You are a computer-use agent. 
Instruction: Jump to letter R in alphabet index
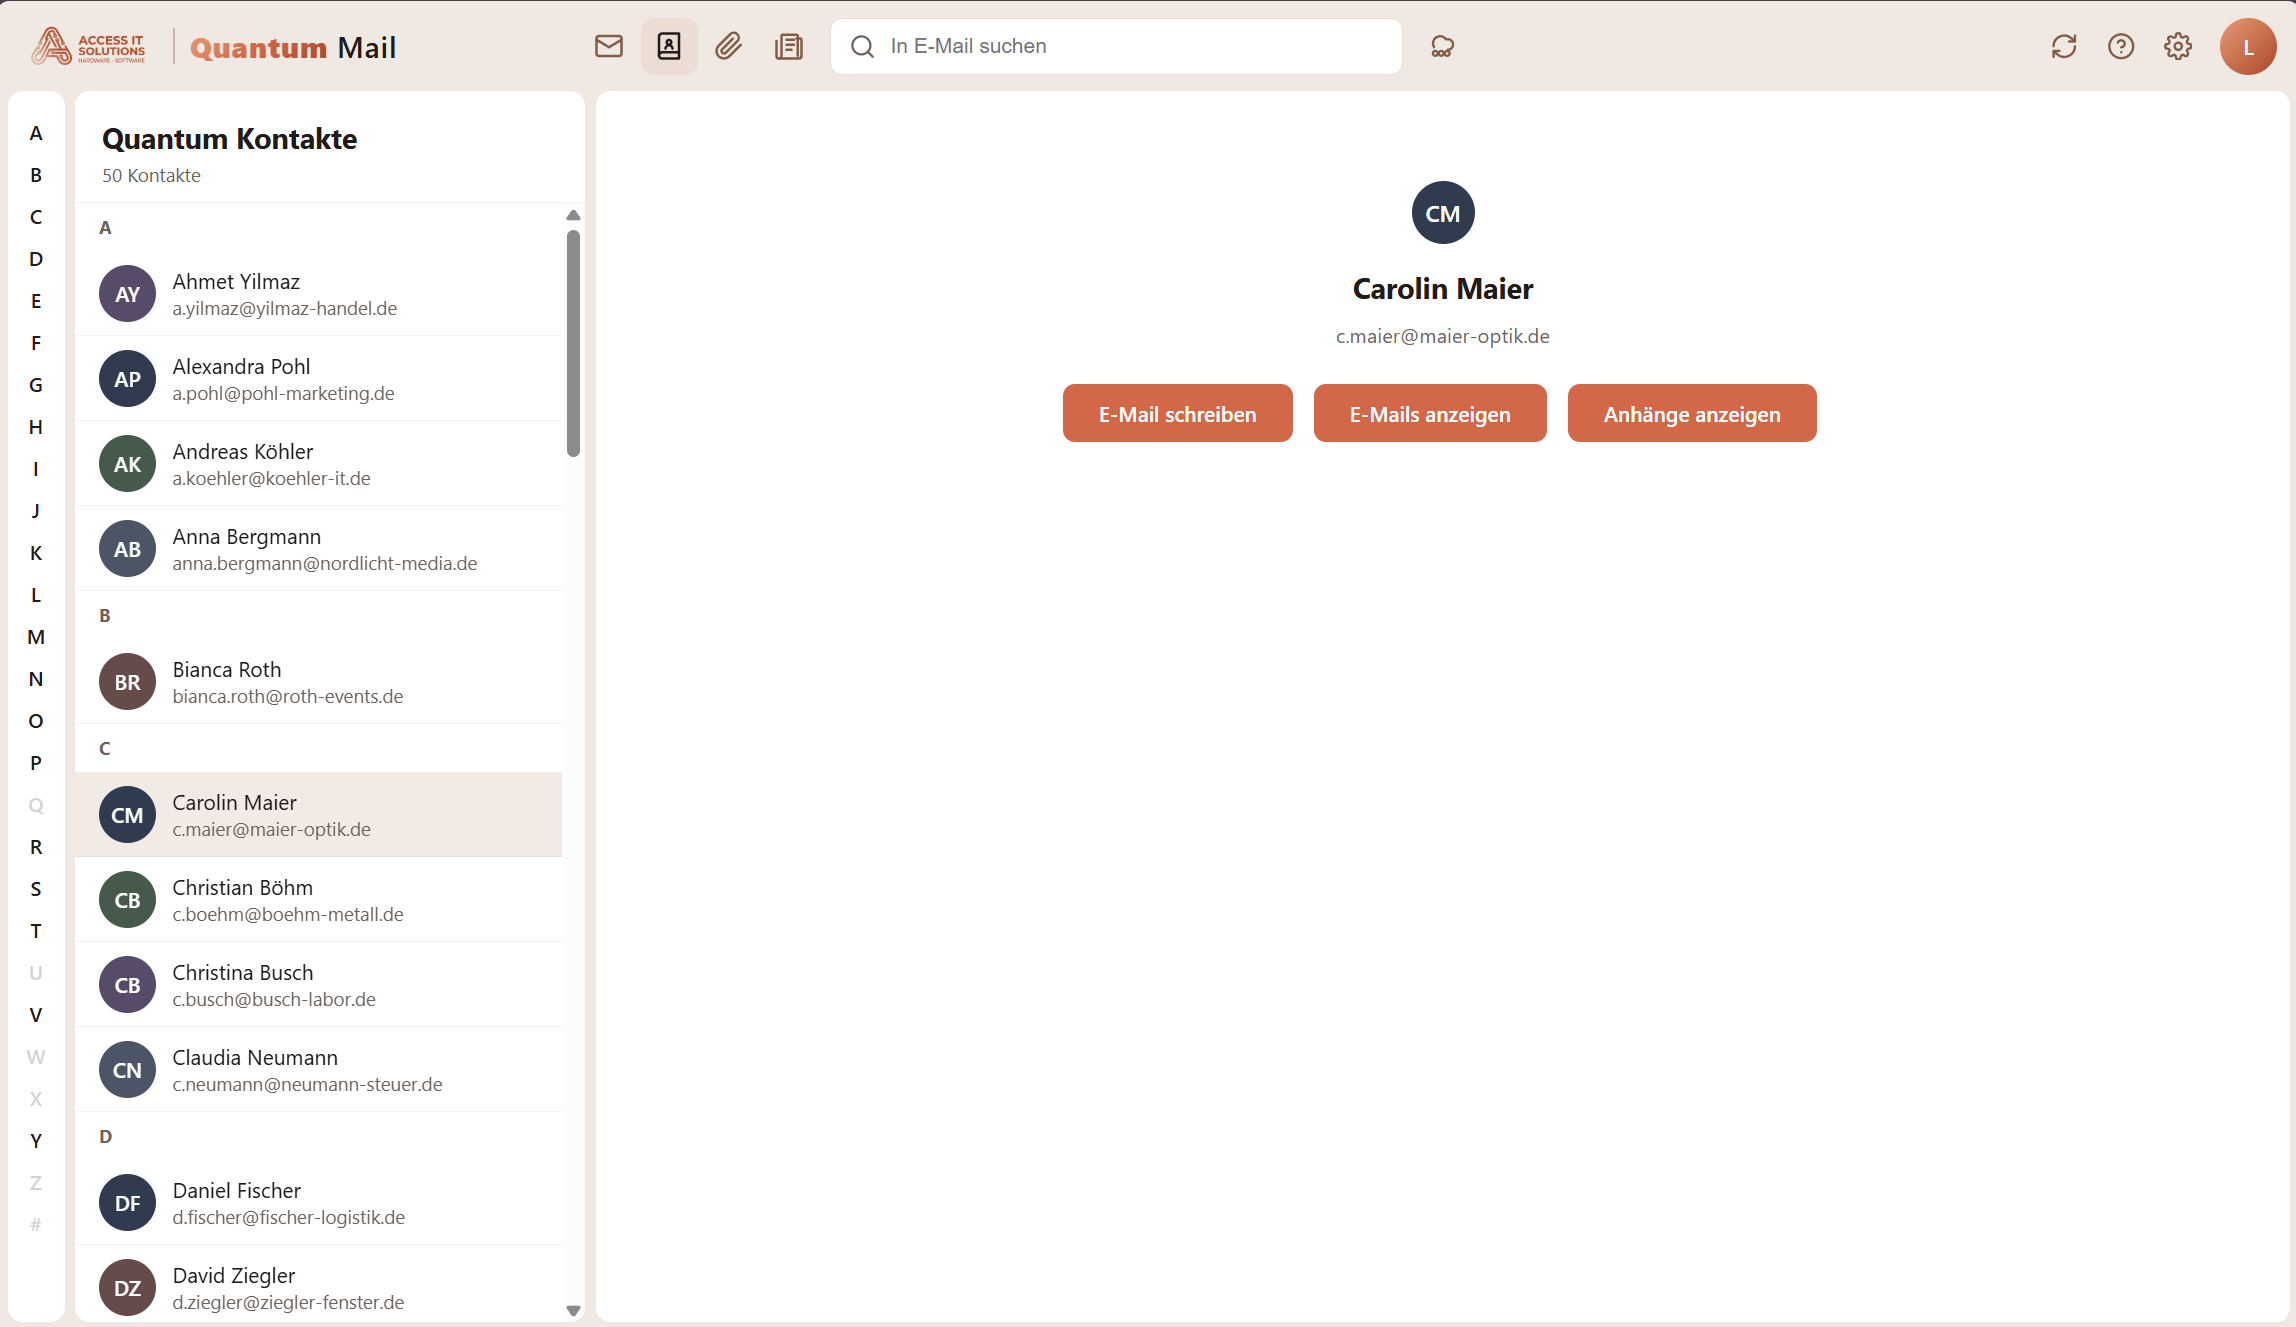pyautogui.click(x=36, y=847)
